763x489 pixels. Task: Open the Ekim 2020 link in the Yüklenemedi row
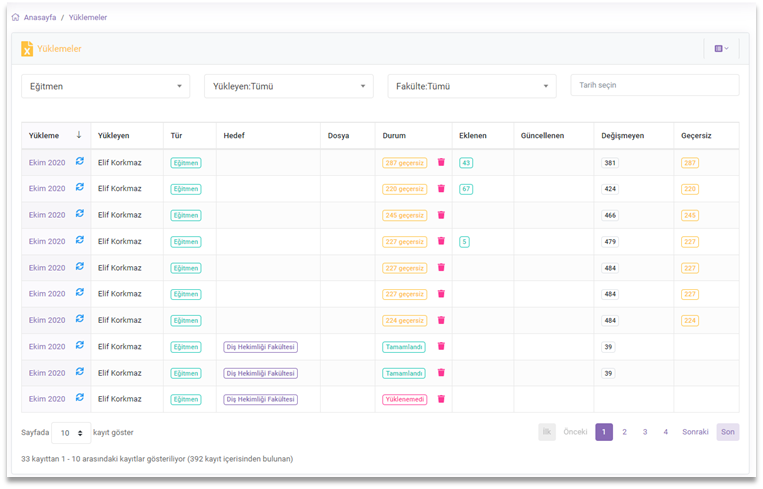[x=47, y=399]
